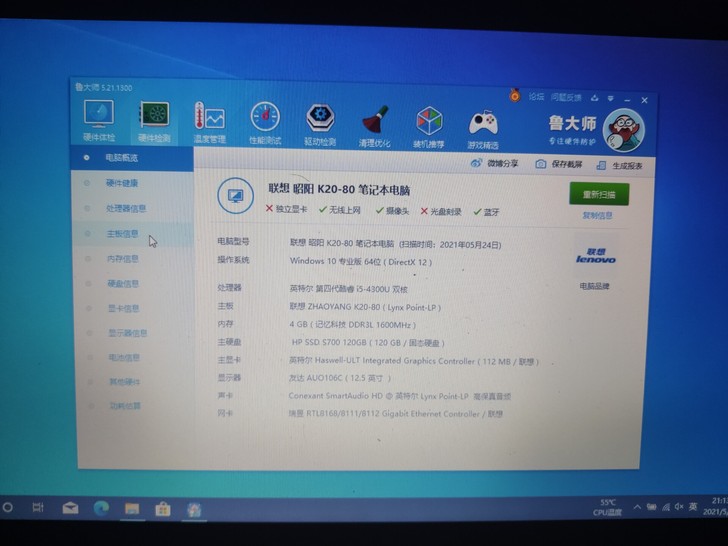The height and width of the screenshot is (546, 728).
Task: Open 问题反馈 feedback link
Action: pyautogui.click(x=566, y=98)
